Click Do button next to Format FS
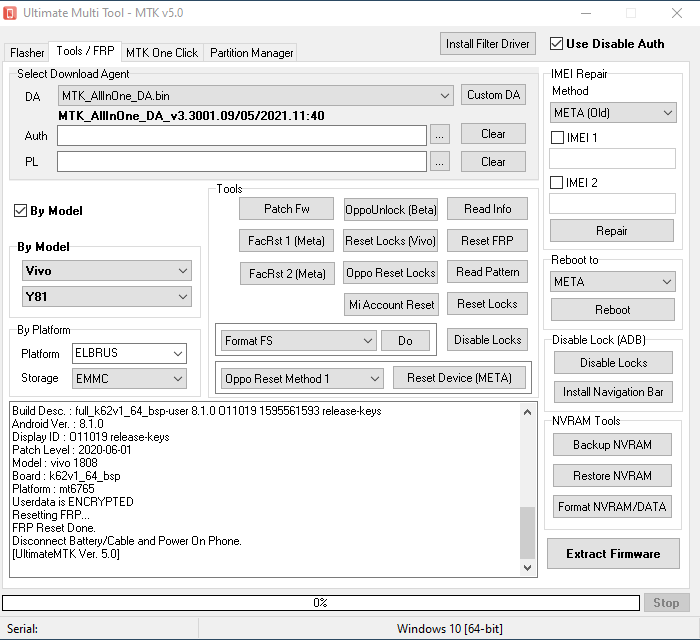The height and width of the screenshot is (640, 700). tap(405, 341)
